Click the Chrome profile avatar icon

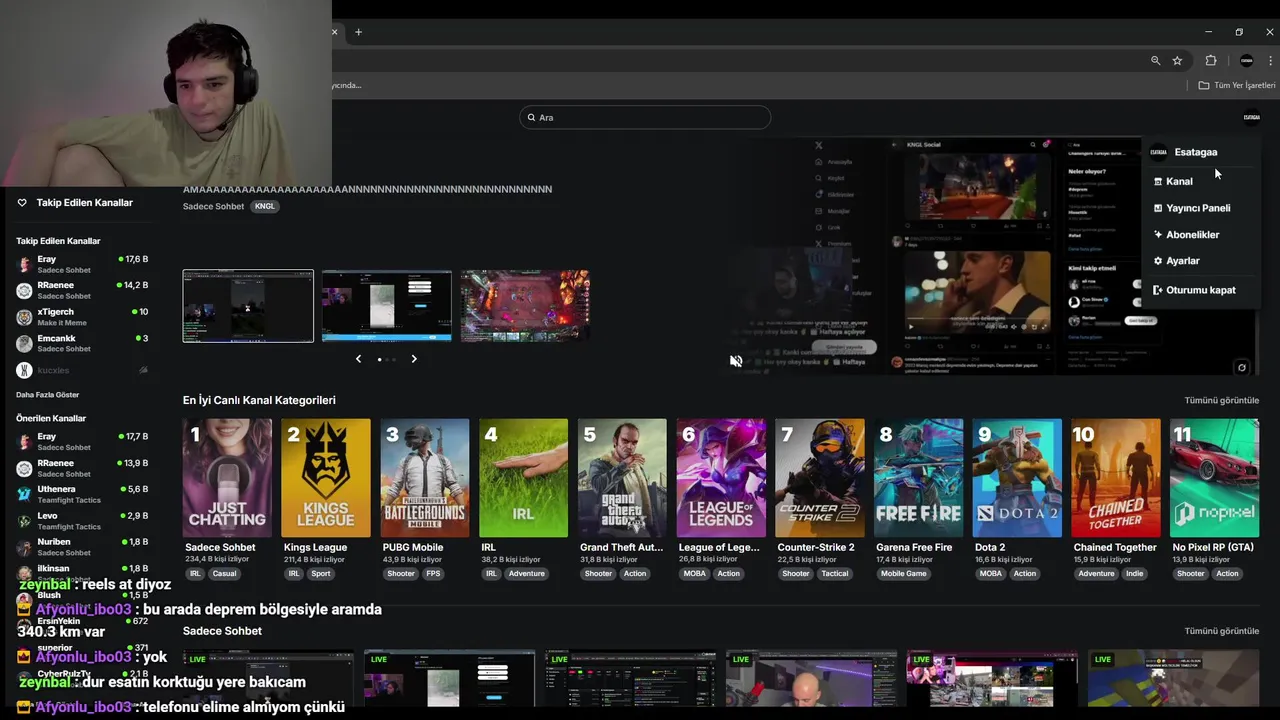1246,60
